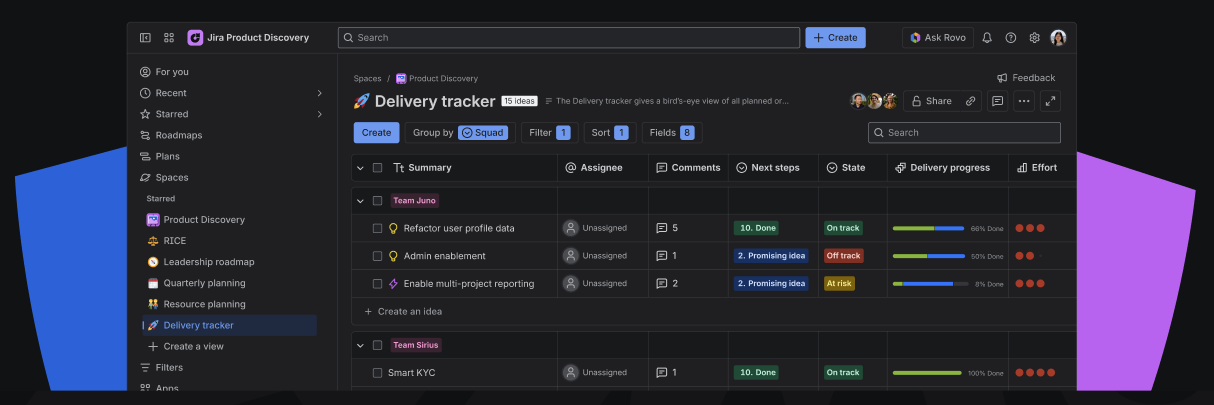Click the Create button above the table

tap(376, 133)
